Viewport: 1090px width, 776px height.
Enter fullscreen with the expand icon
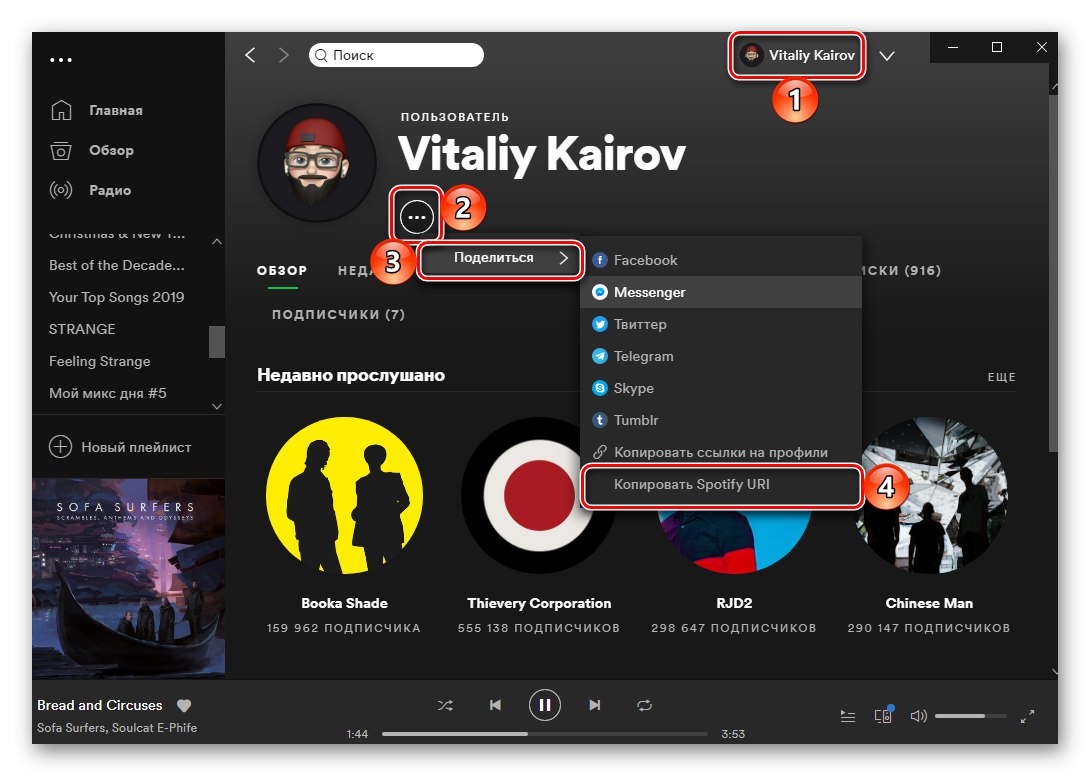[1028, 716]
